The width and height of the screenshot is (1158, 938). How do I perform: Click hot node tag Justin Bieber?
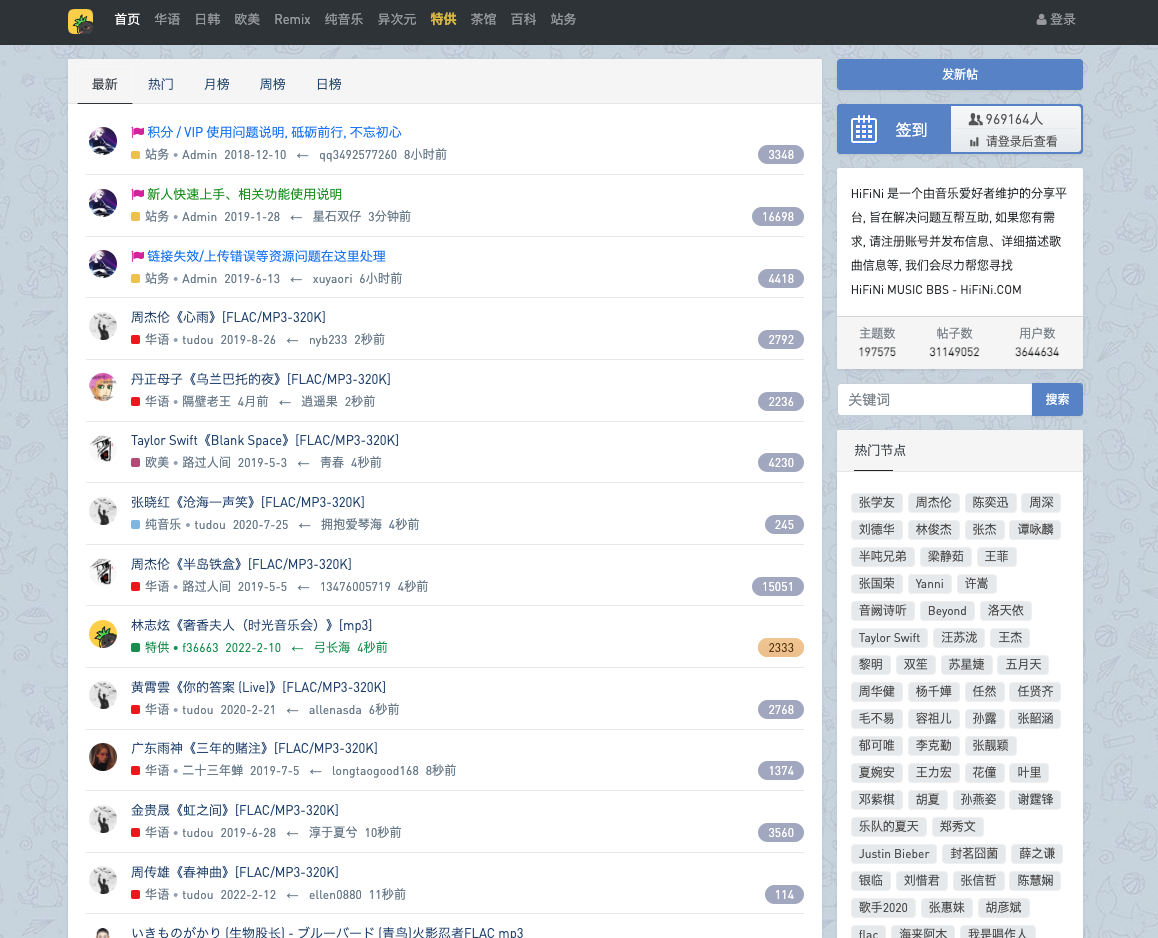tap(894, 854)
